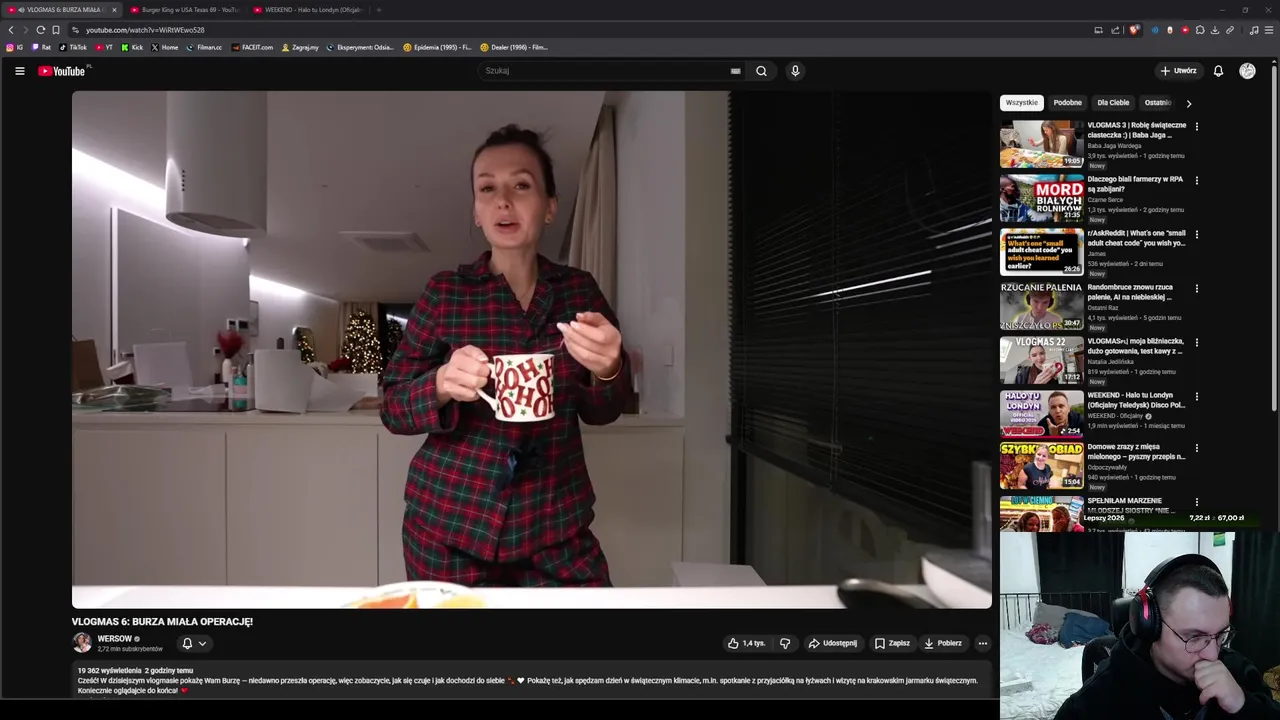Bookmark this page icon
This screenshot has width=1280, height=720.
(56, 30)
